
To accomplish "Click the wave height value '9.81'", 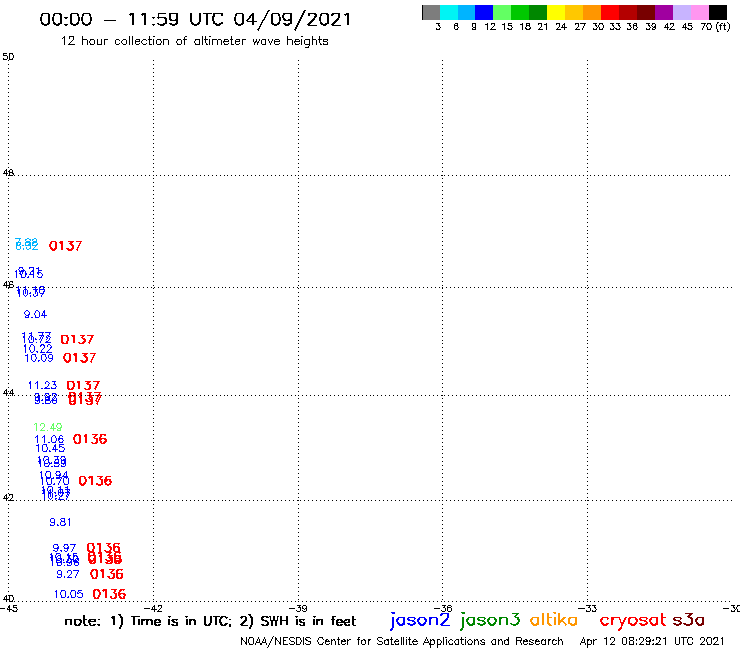I will 60,522.
